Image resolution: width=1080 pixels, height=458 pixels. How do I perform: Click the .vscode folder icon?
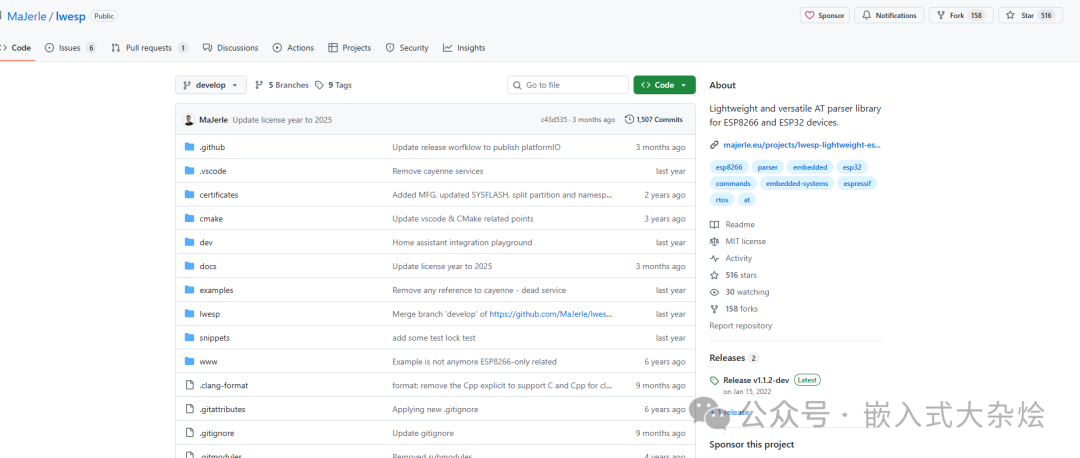coord(190,171)
